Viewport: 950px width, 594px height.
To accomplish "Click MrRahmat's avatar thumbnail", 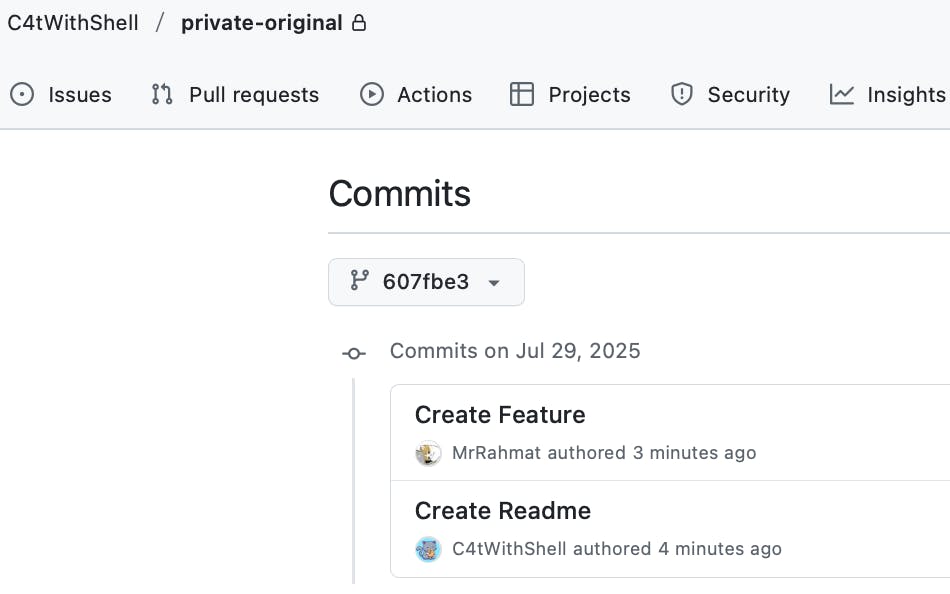I will (428, 453).
